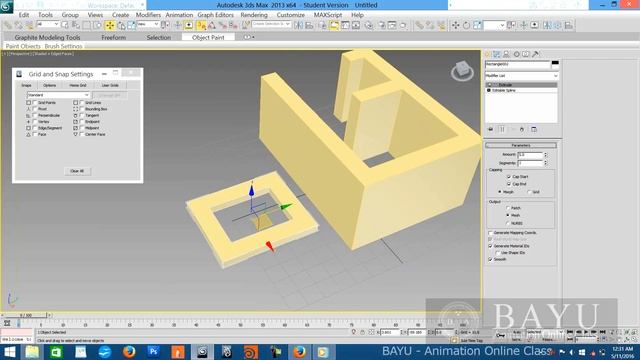Enable the Endpoint snap checkbox
The image size is (640, 360).
click(82, 122)
